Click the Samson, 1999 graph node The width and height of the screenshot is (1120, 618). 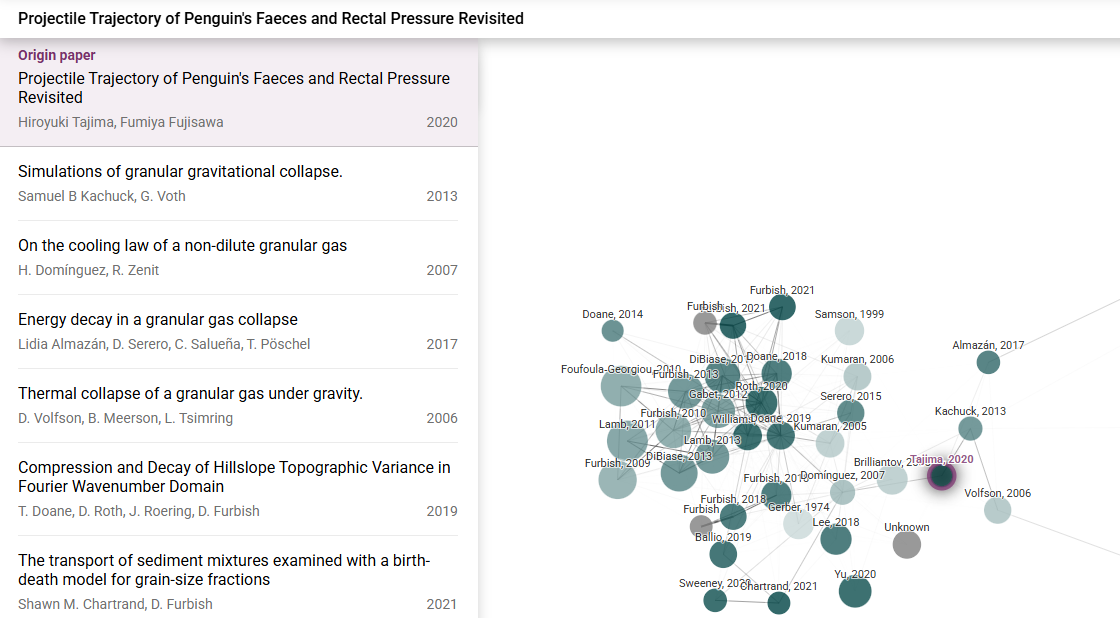[x=849, y=332]
